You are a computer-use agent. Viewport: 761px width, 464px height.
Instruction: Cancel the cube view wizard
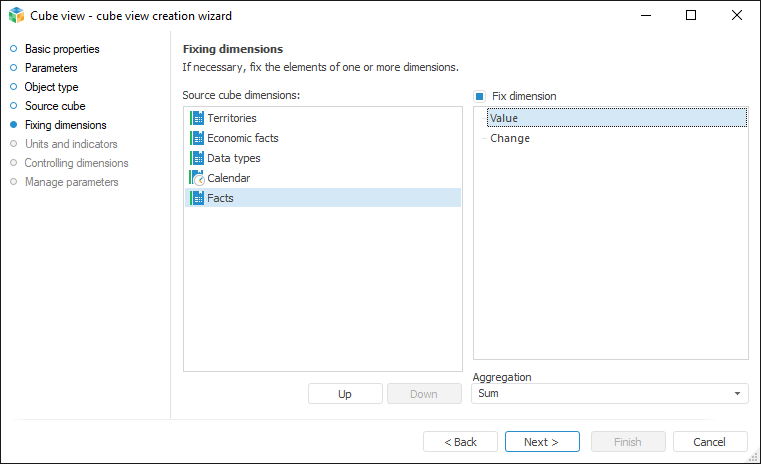710,442
